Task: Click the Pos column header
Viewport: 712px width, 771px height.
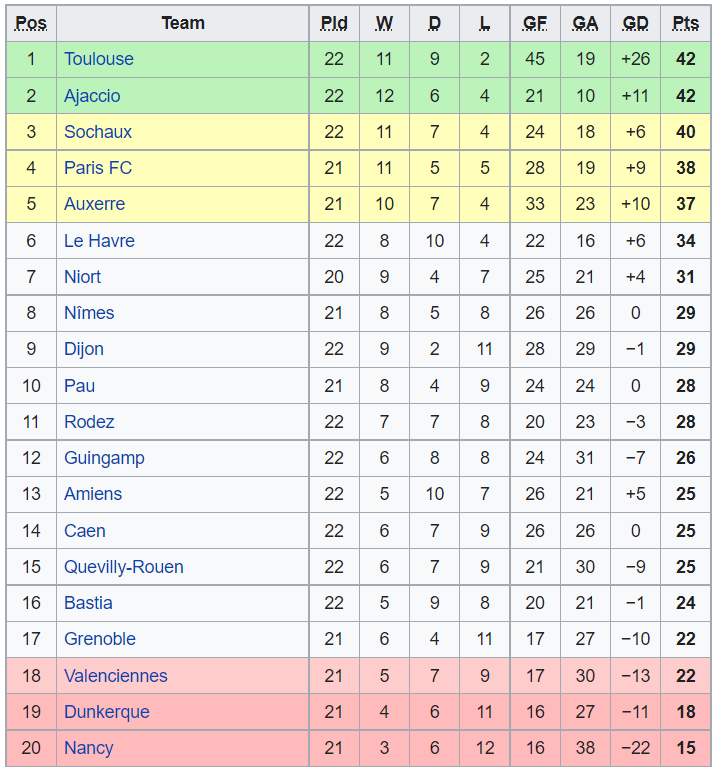Action: pos(31,23)
